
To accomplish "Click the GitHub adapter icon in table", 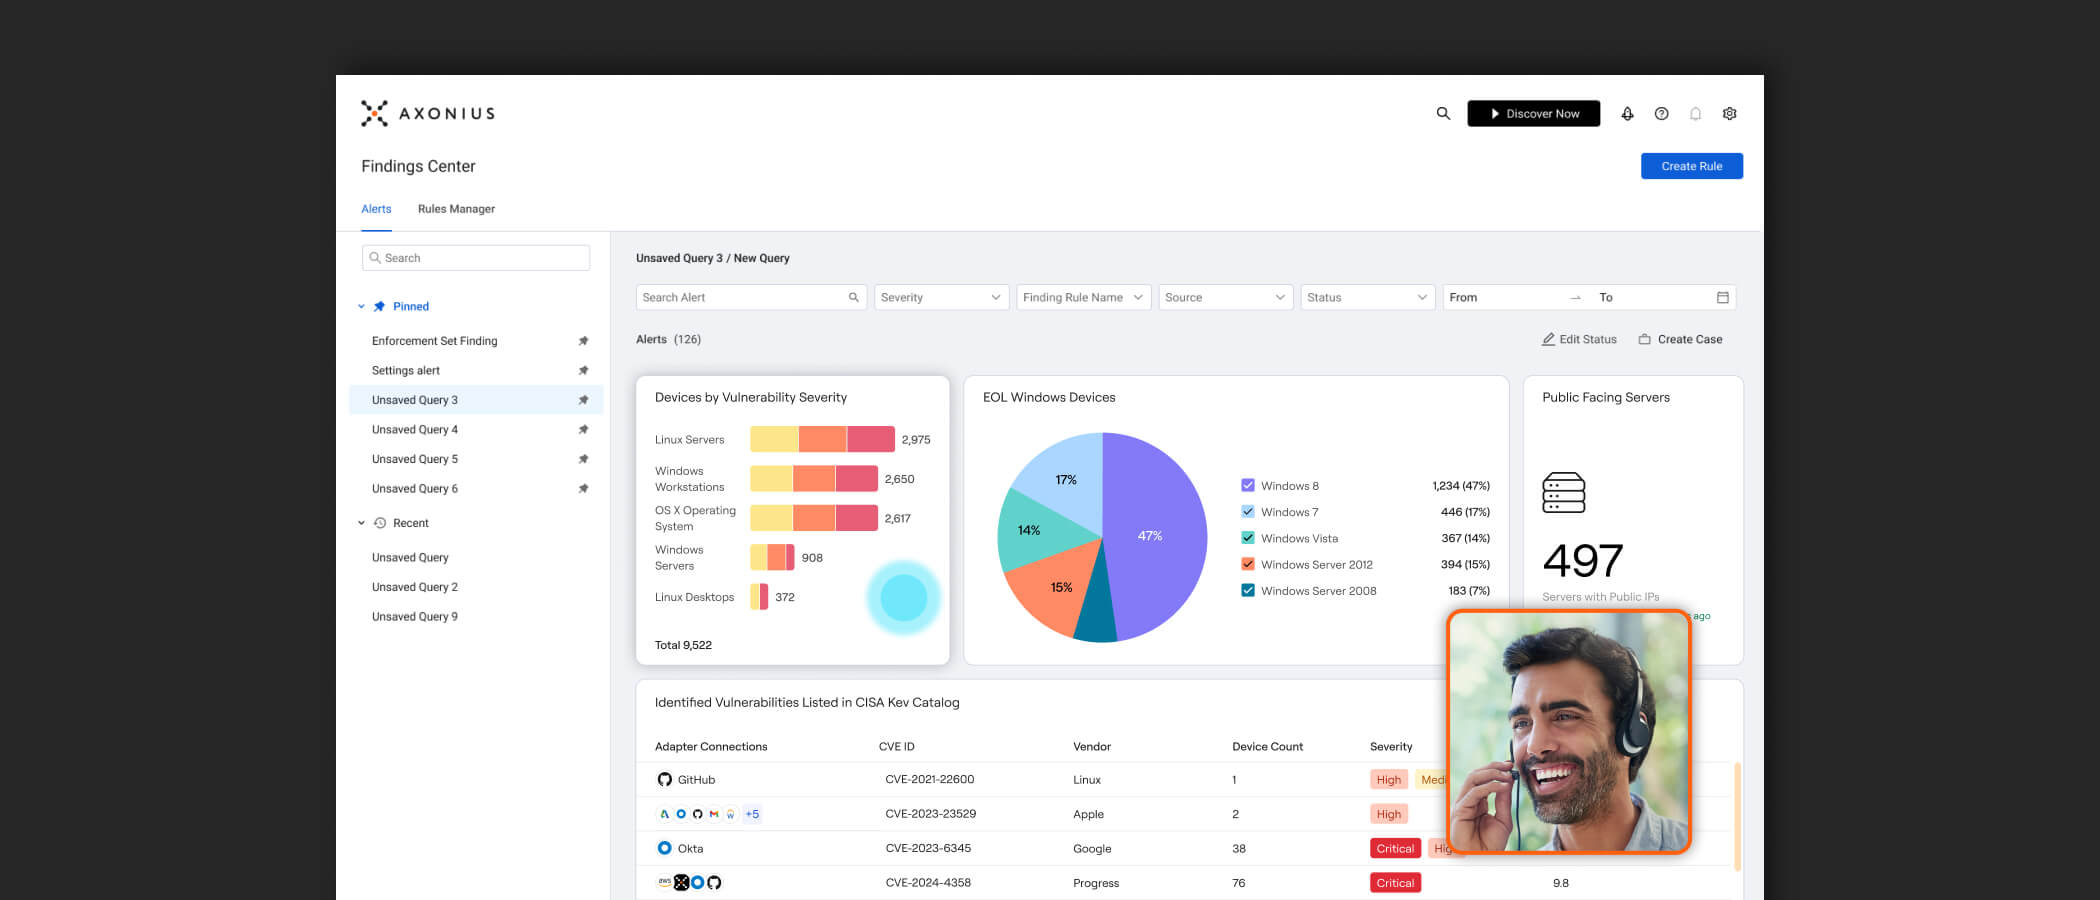I will pyautogui.click(x=665, y=780).
